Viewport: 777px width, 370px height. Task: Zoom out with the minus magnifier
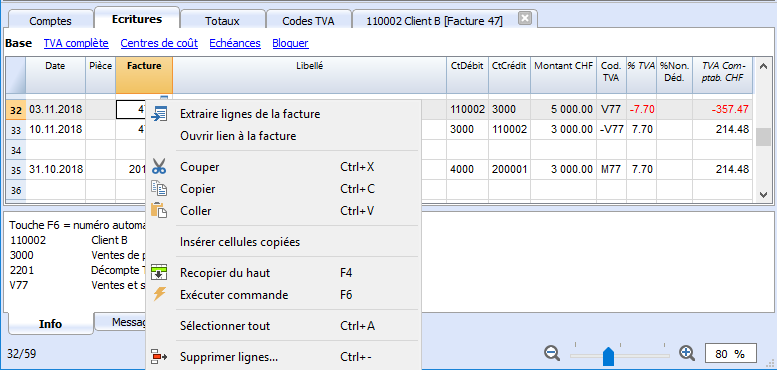[x=552, y=353]
